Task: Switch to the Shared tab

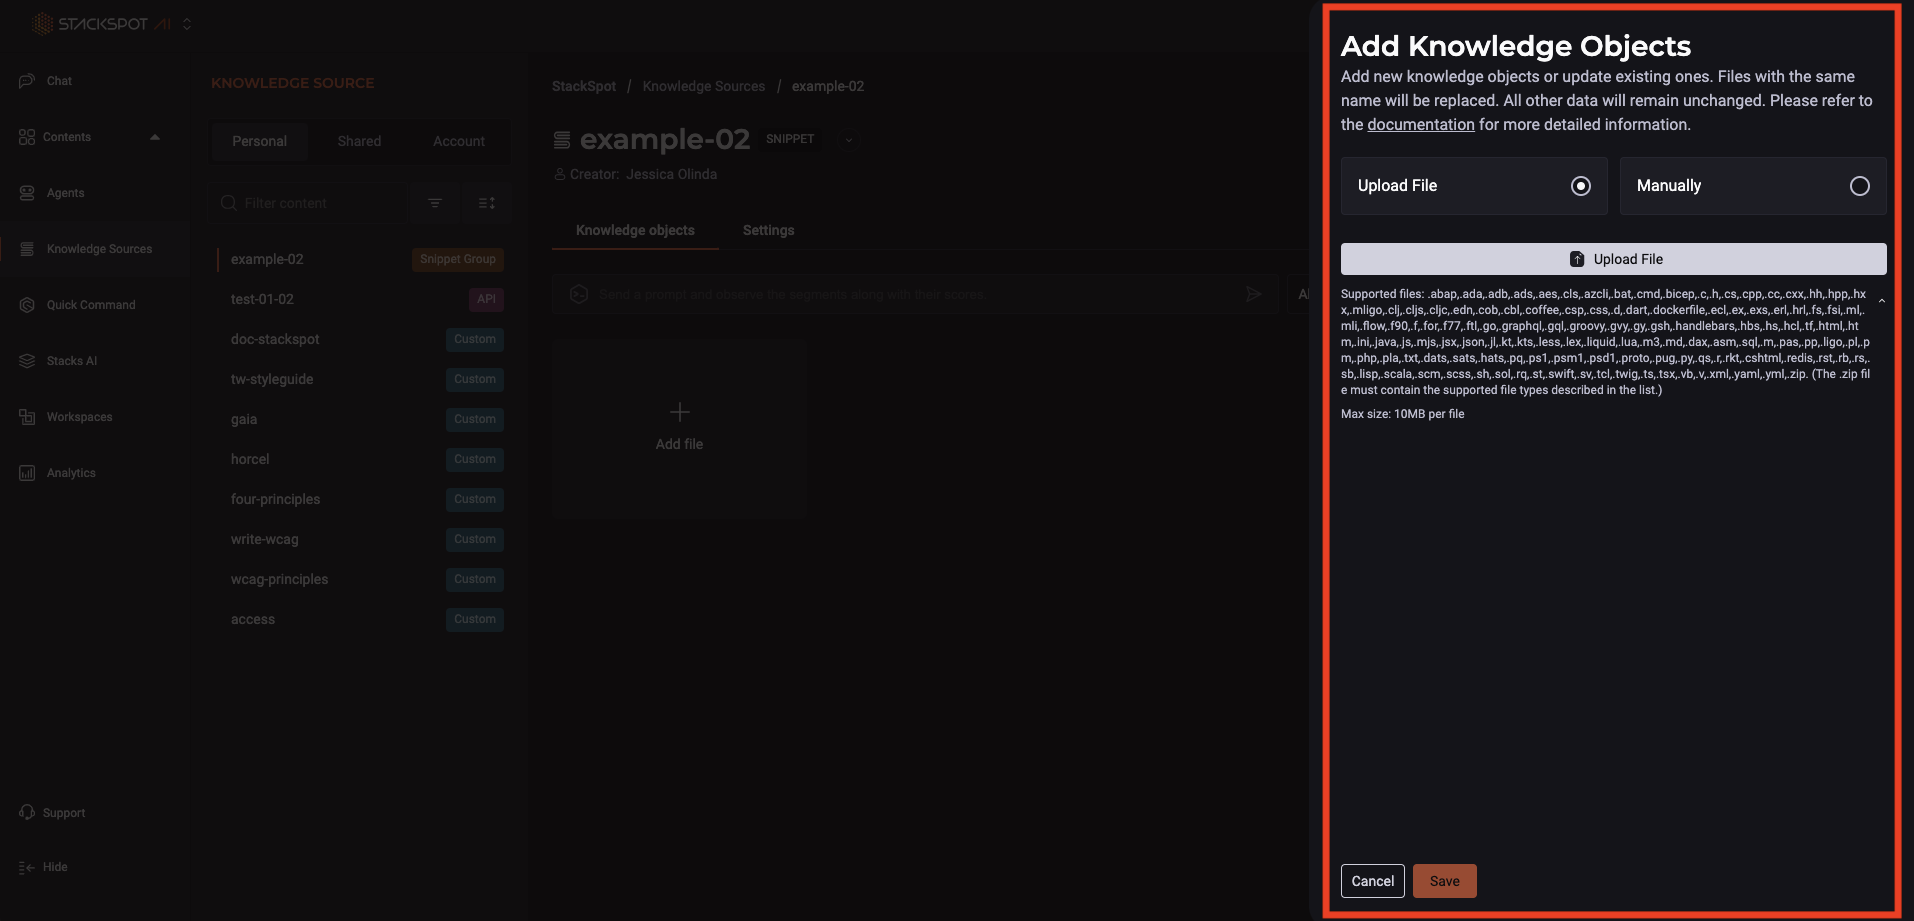Action: pos(359,141)
